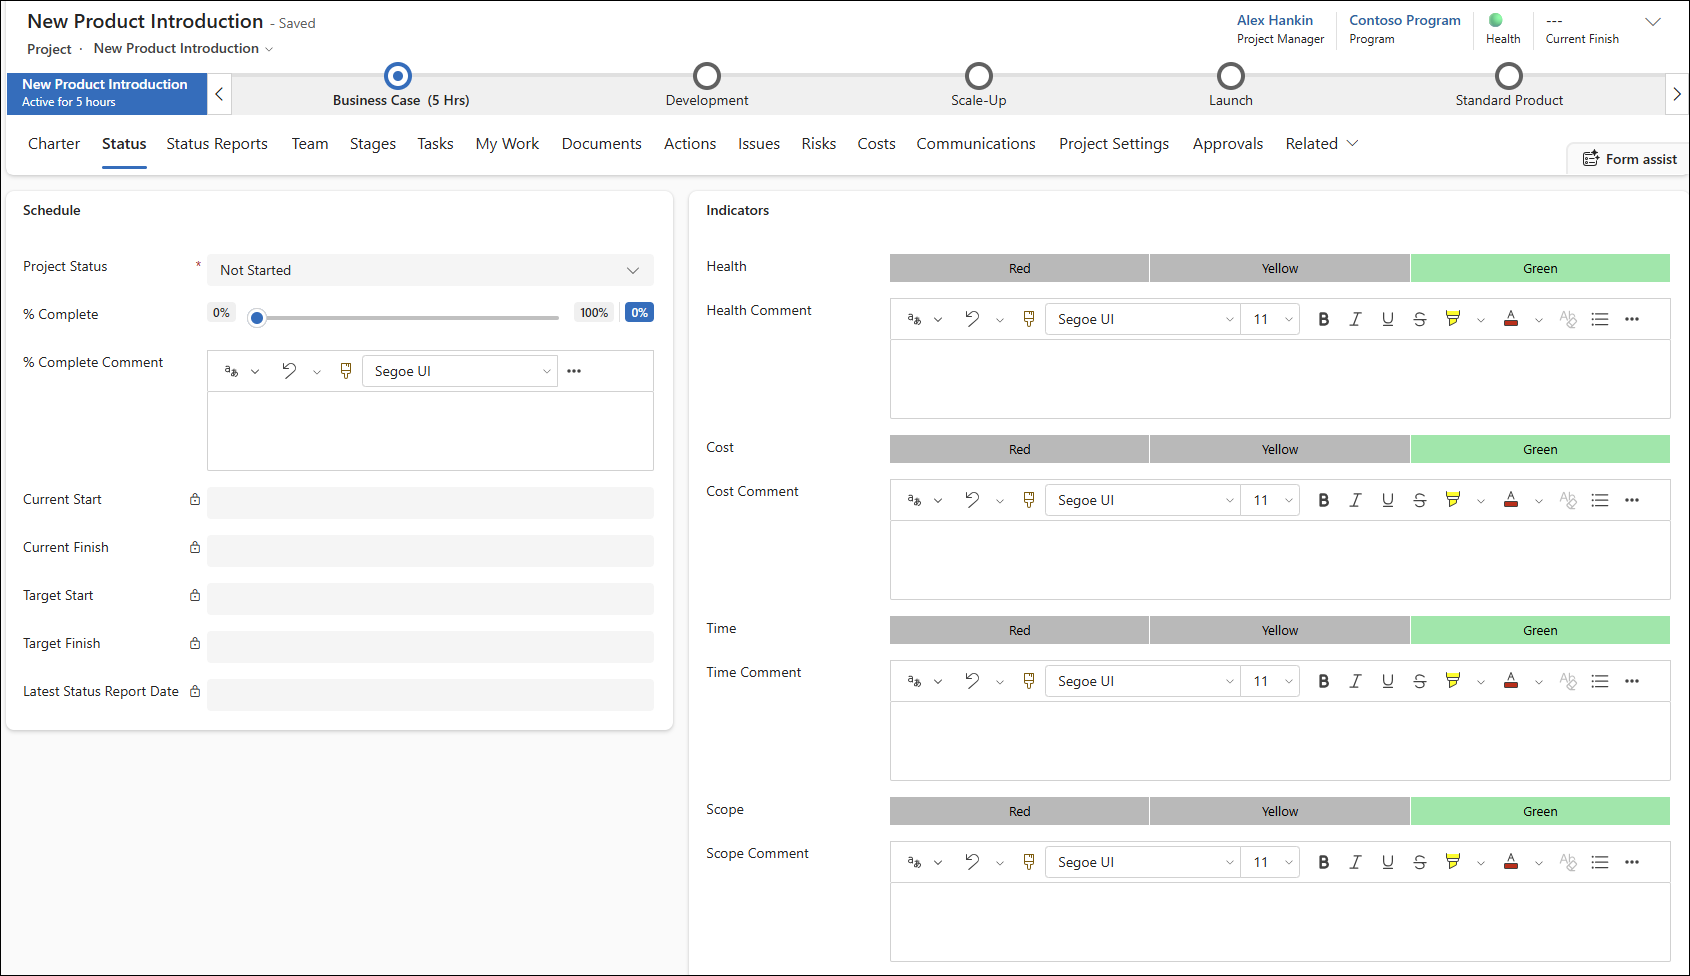Open the Project Status dropdown
Image resolution: width=1690 pixels, height=976 pixels.
pyautogui.click(x=430, y=270)
